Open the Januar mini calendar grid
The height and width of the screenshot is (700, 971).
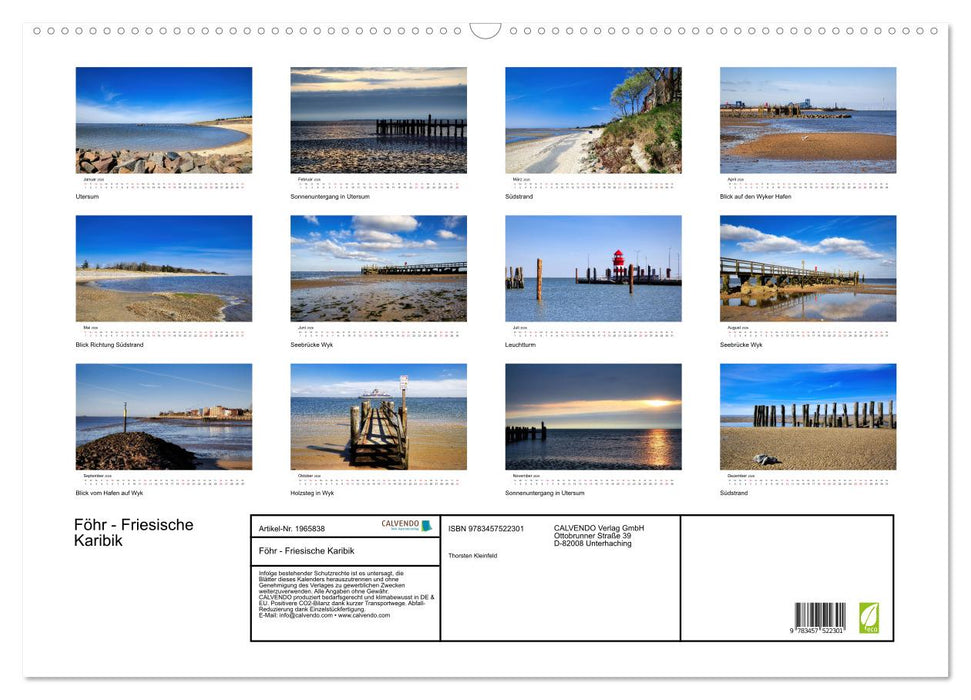[163, 185]
